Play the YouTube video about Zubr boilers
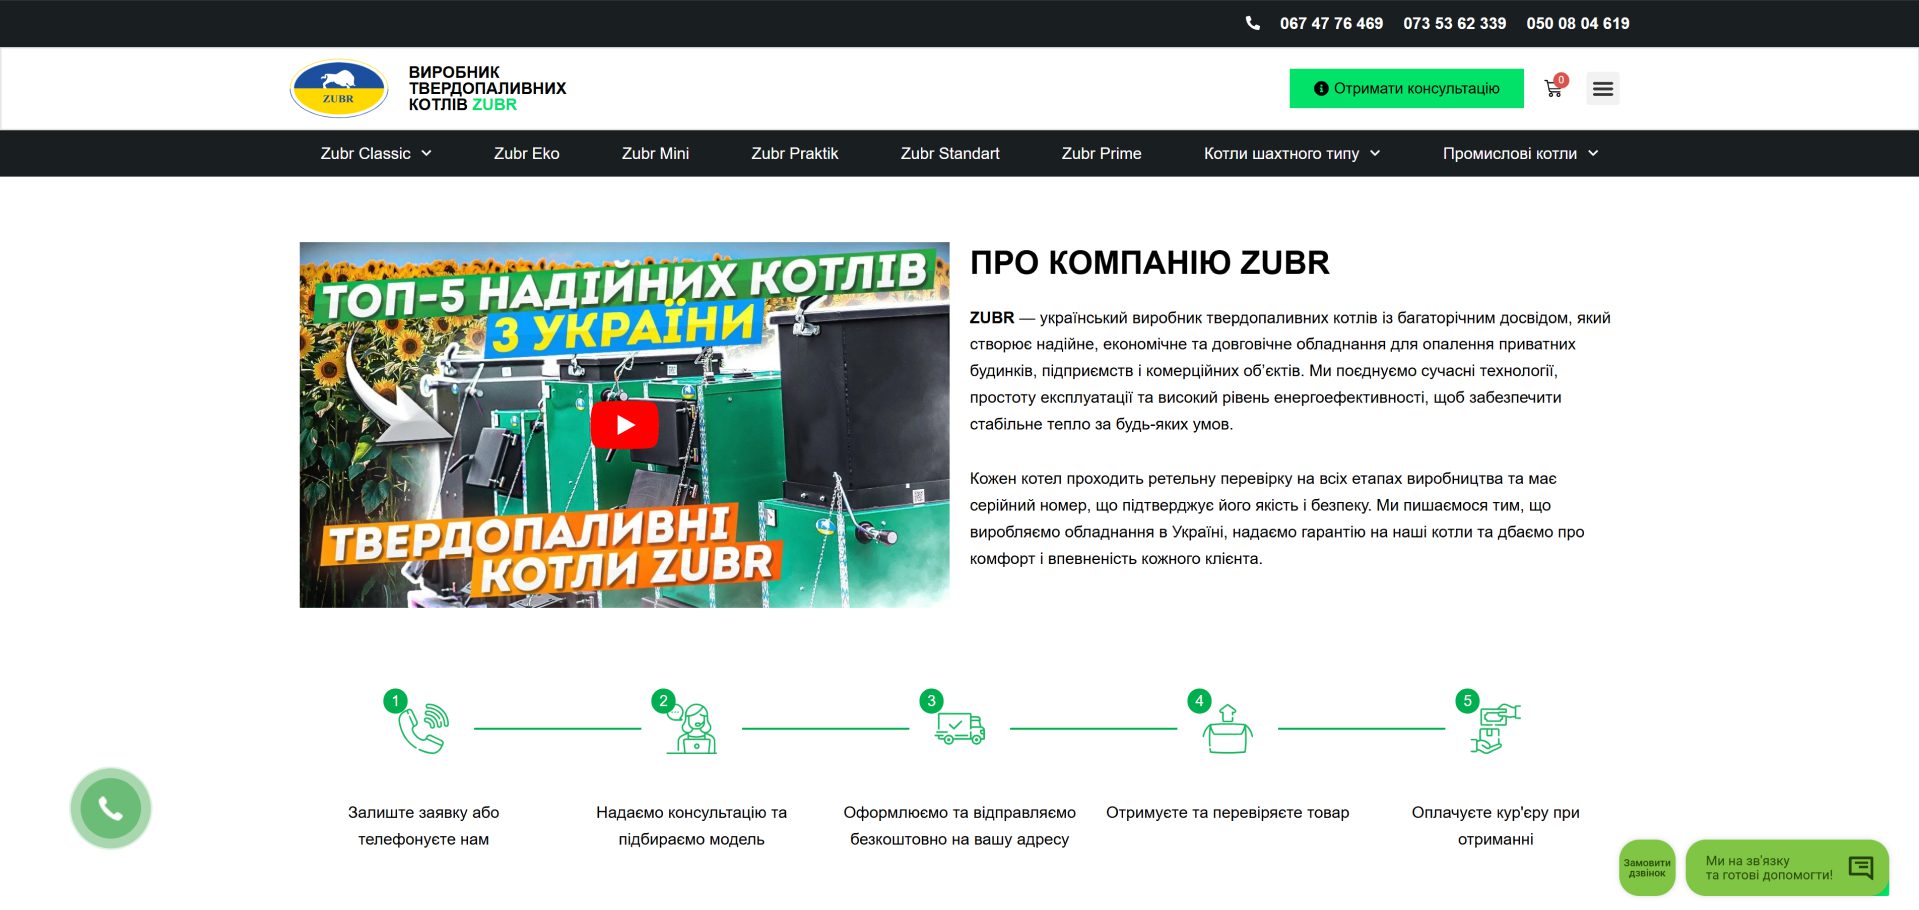1919x910 pixels. (x=625, y=423)
